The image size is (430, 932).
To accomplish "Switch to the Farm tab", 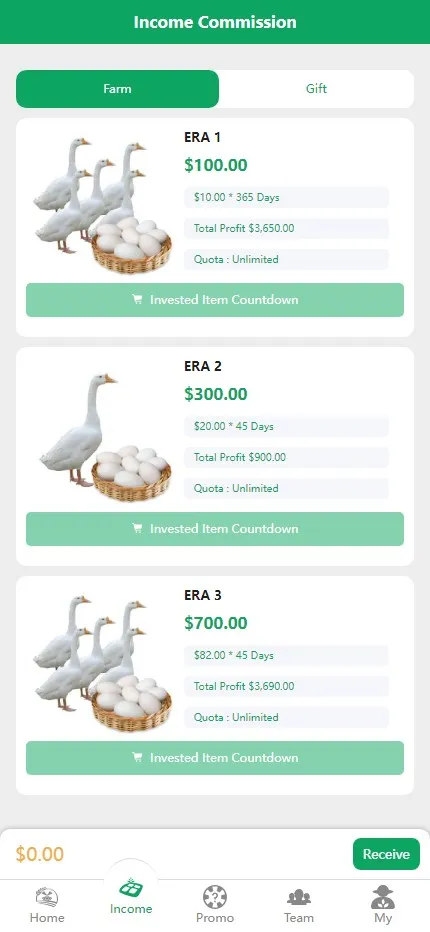I will coord(117,89).
